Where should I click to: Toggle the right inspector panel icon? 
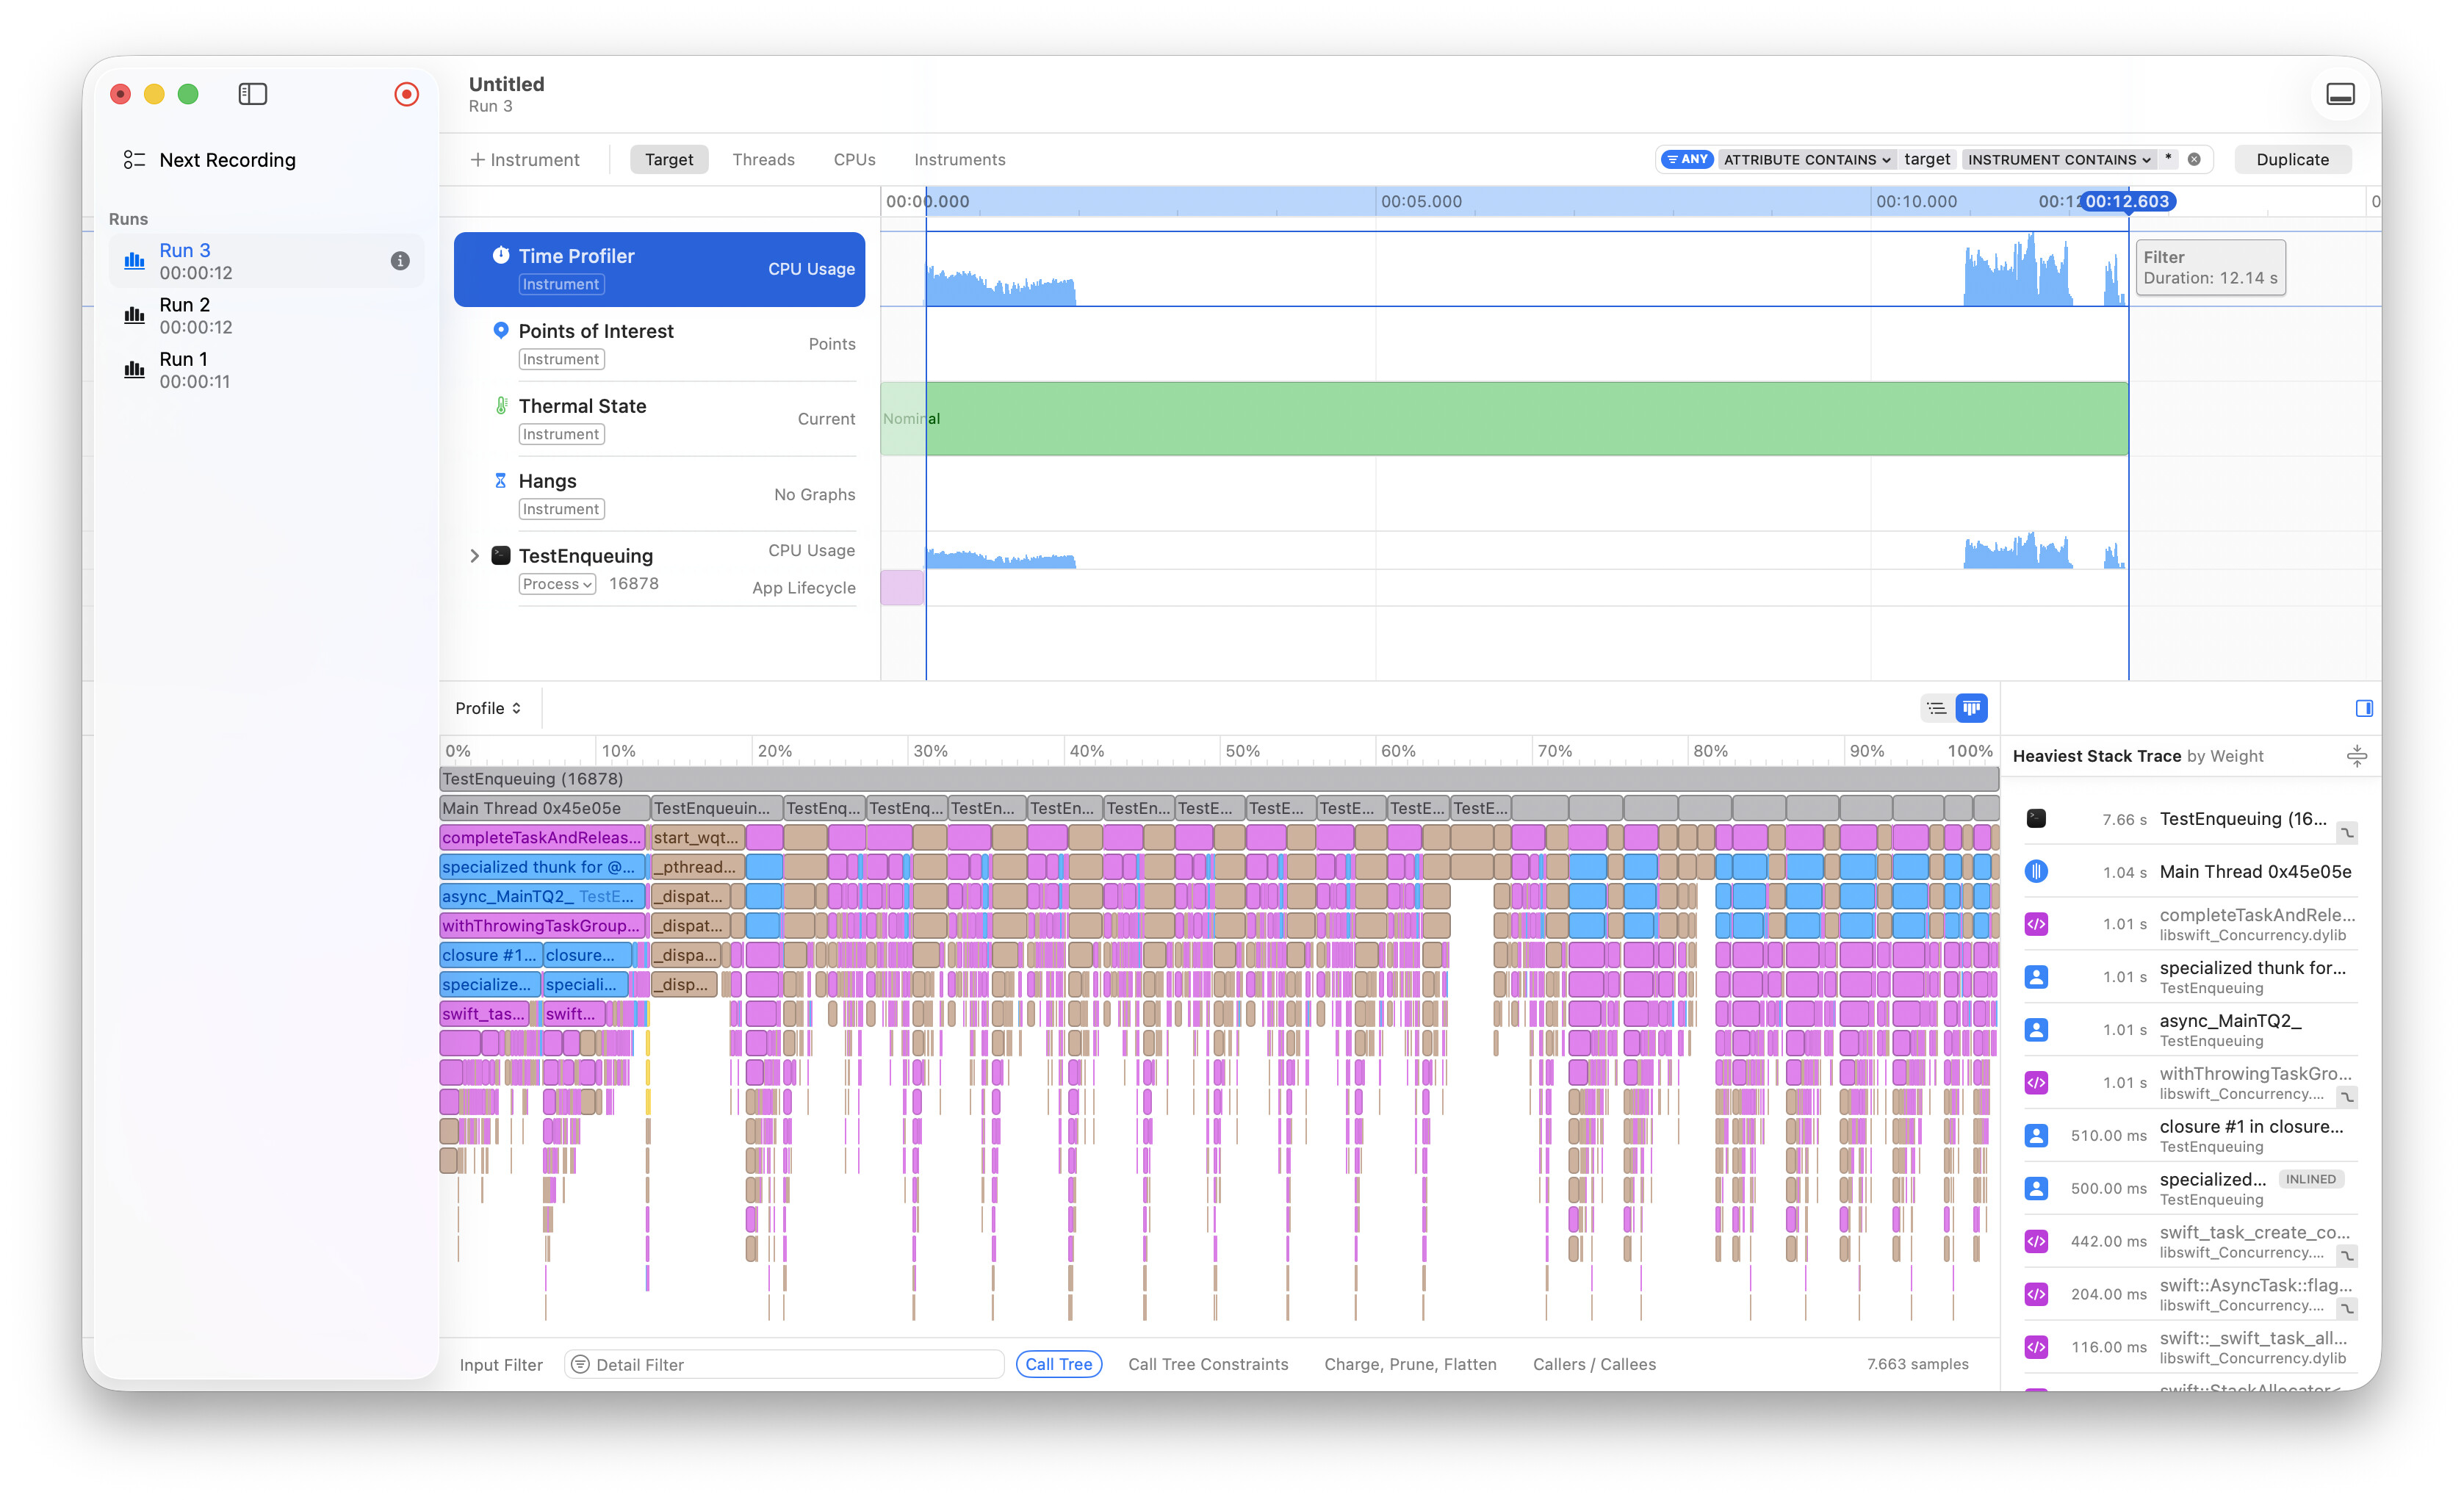point(2364,708)
